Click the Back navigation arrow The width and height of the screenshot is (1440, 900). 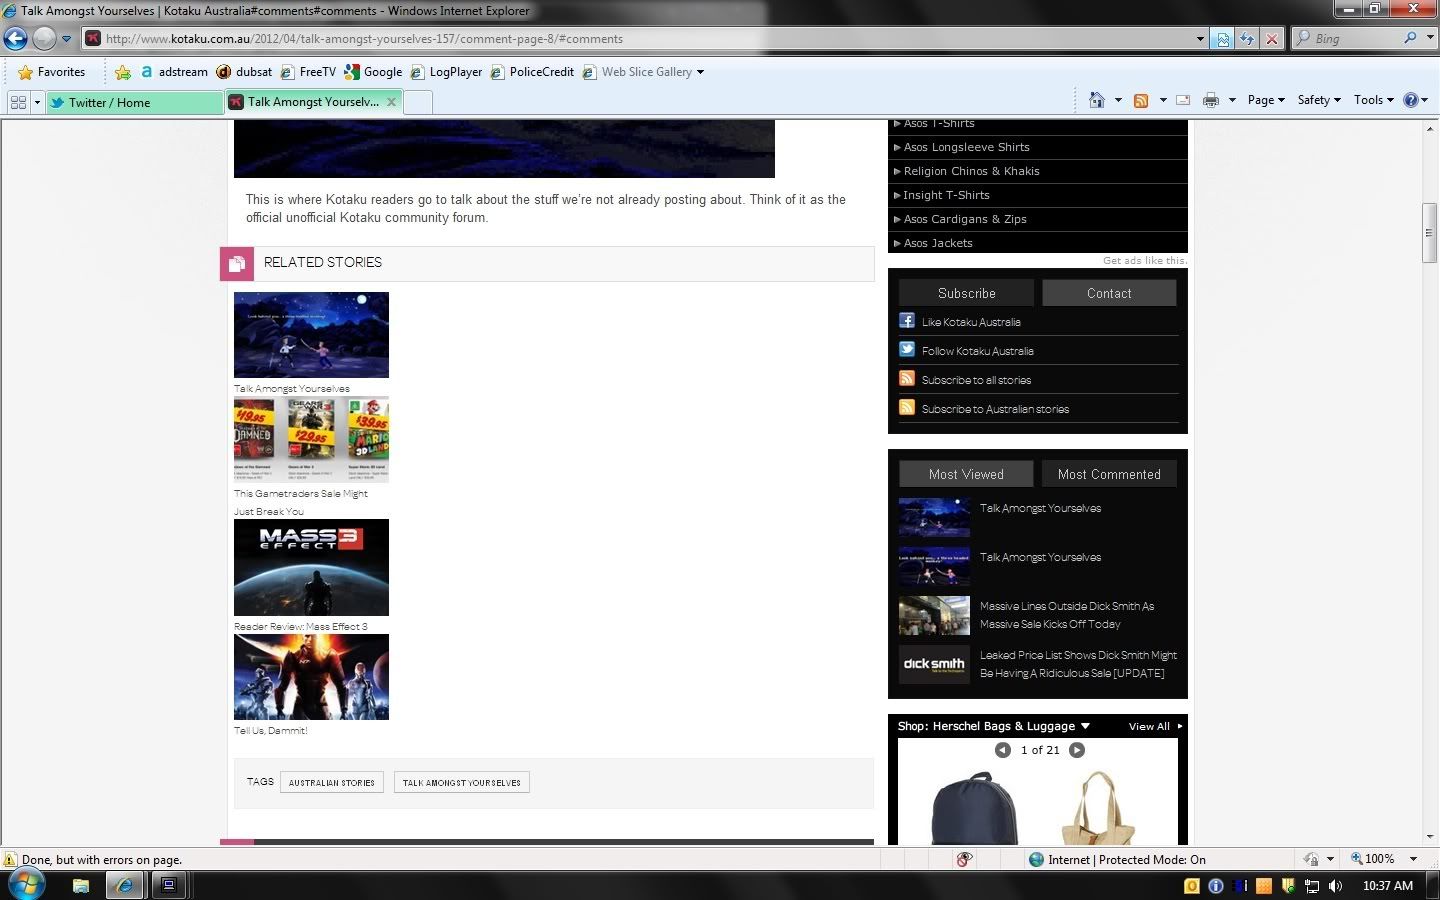[15, 39]
